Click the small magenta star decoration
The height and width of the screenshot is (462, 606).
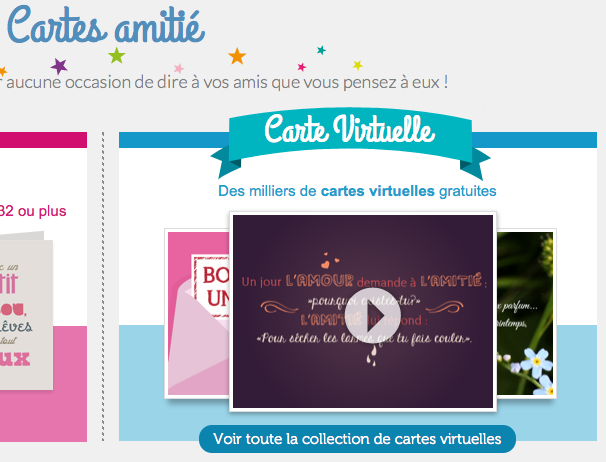point(302,67)
